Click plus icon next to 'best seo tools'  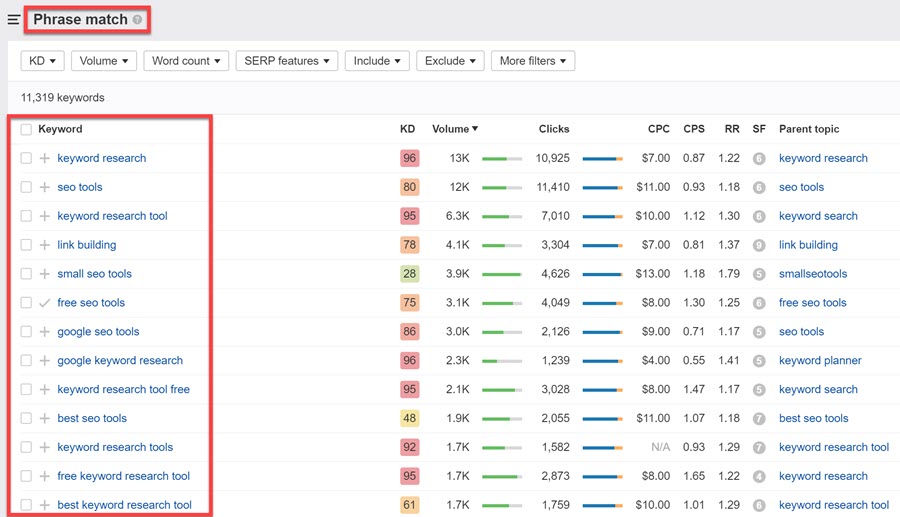pyautogui.click(x=44, y=418)
